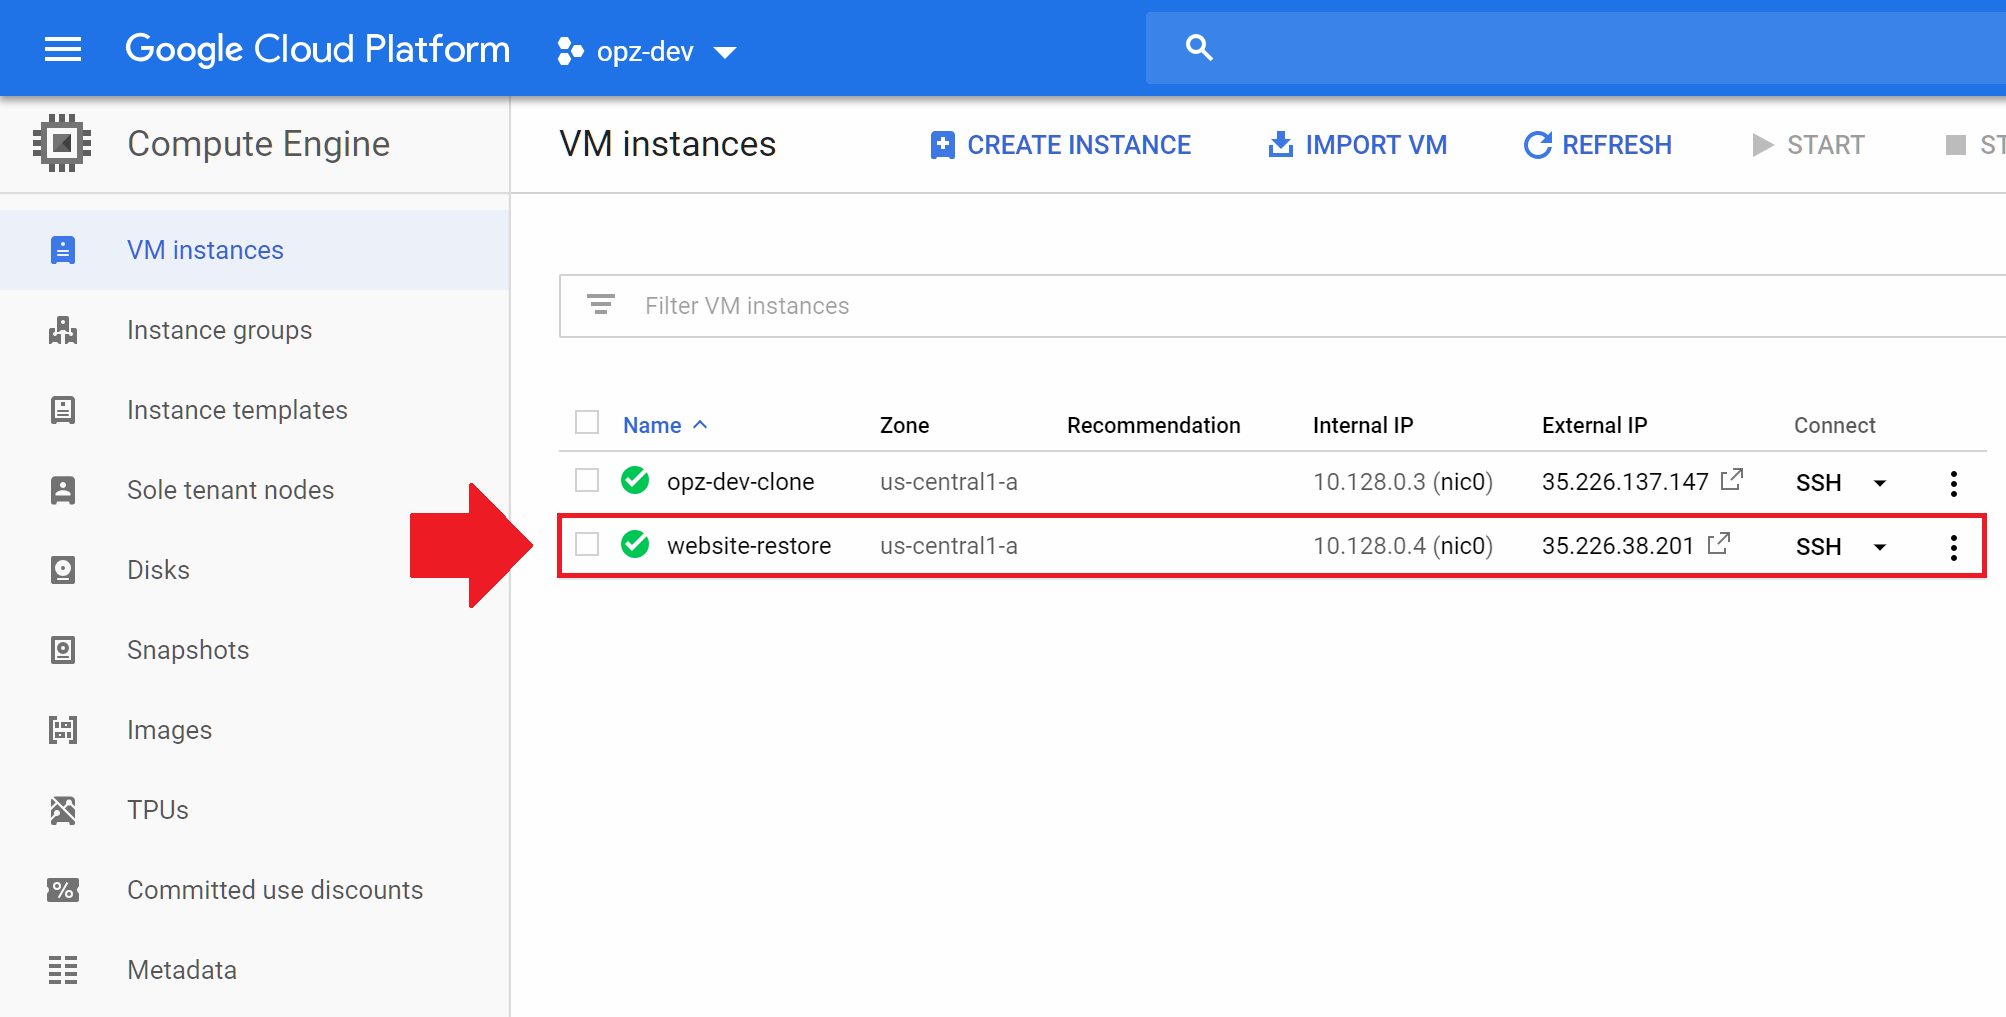Click the Internal IP column header
This screenshot has width=2006, height=1017.
[x=1363, y=425]
